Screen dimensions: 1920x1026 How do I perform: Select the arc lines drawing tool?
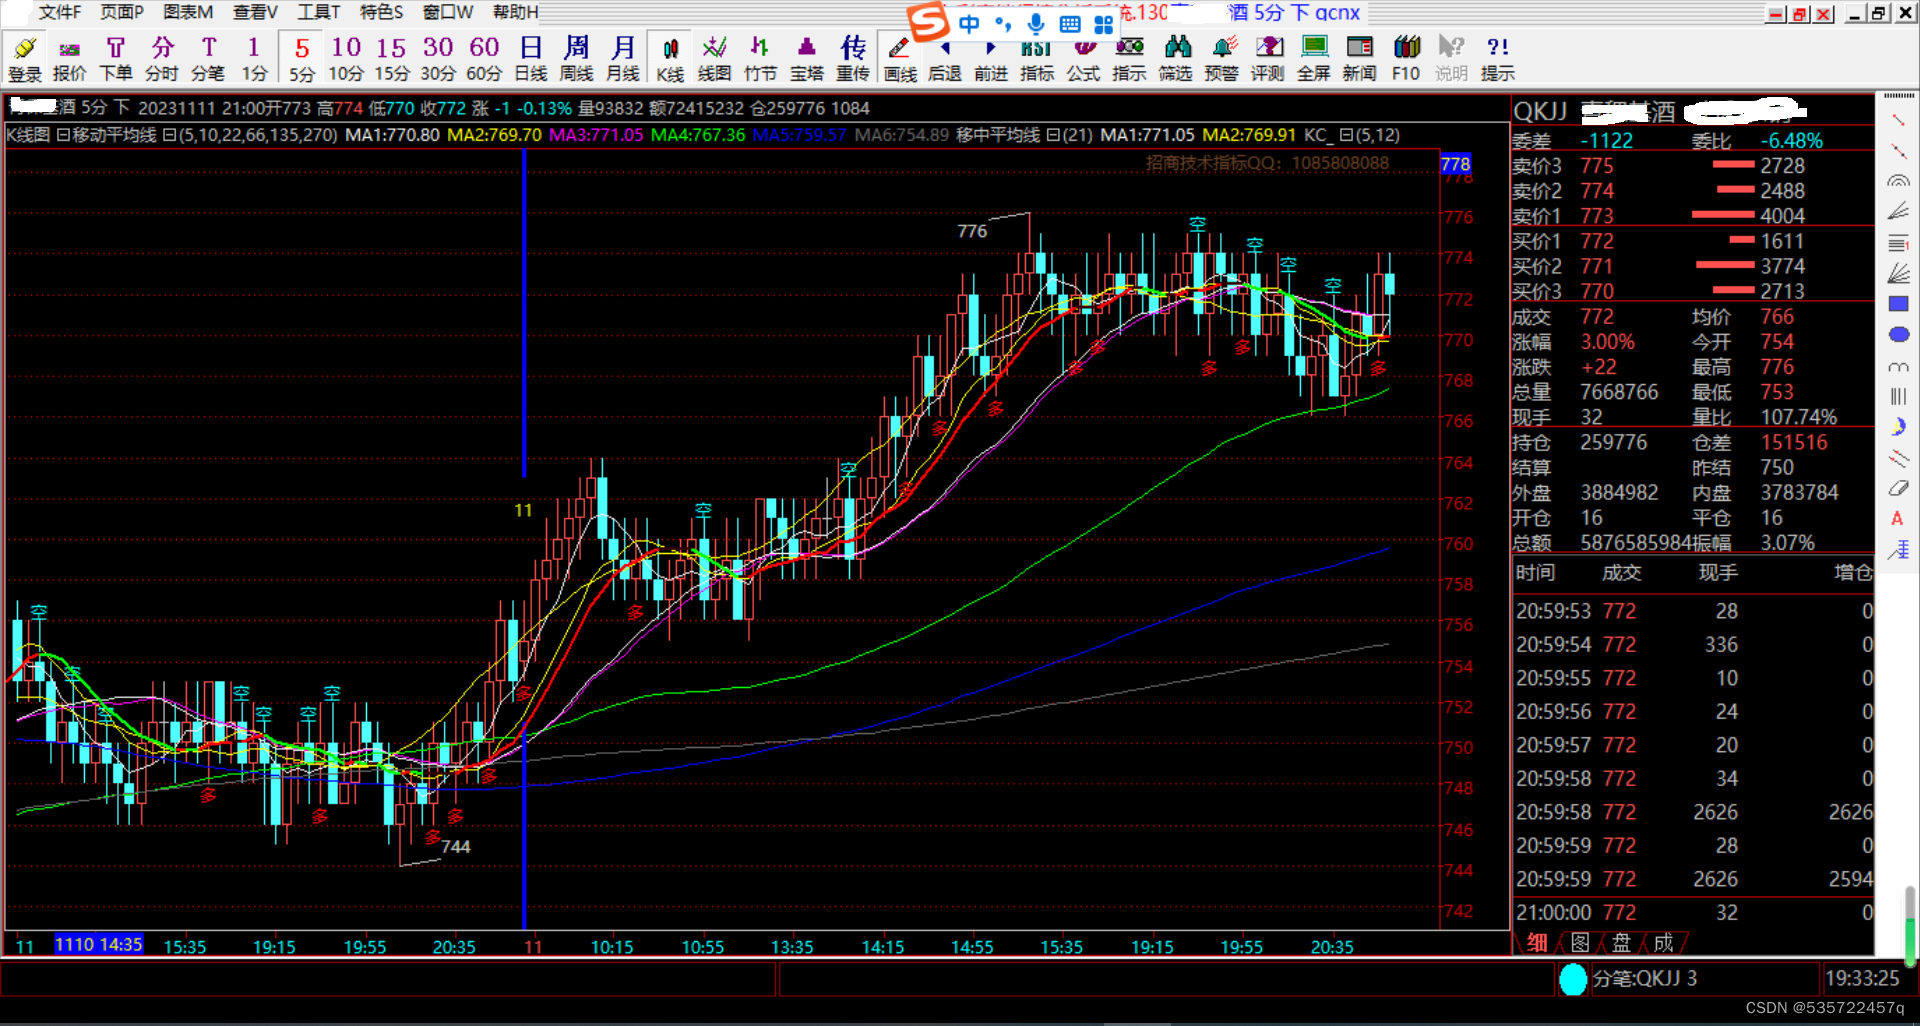point(1898,181)
